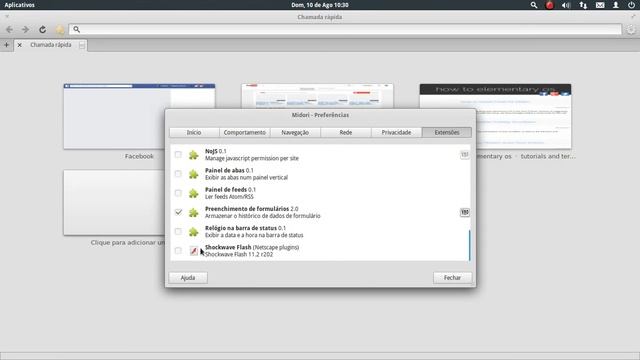The image size is (640, 360).
Task: Click 'Armazenar o histórico de dados de formulário' text
Action: click(x=262, y=216)
